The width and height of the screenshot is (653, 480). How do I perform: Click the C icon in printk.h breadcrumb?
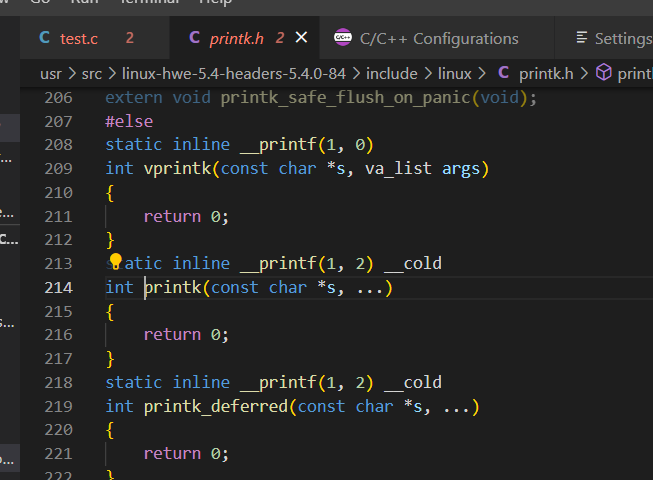click(x=503, y=73)
